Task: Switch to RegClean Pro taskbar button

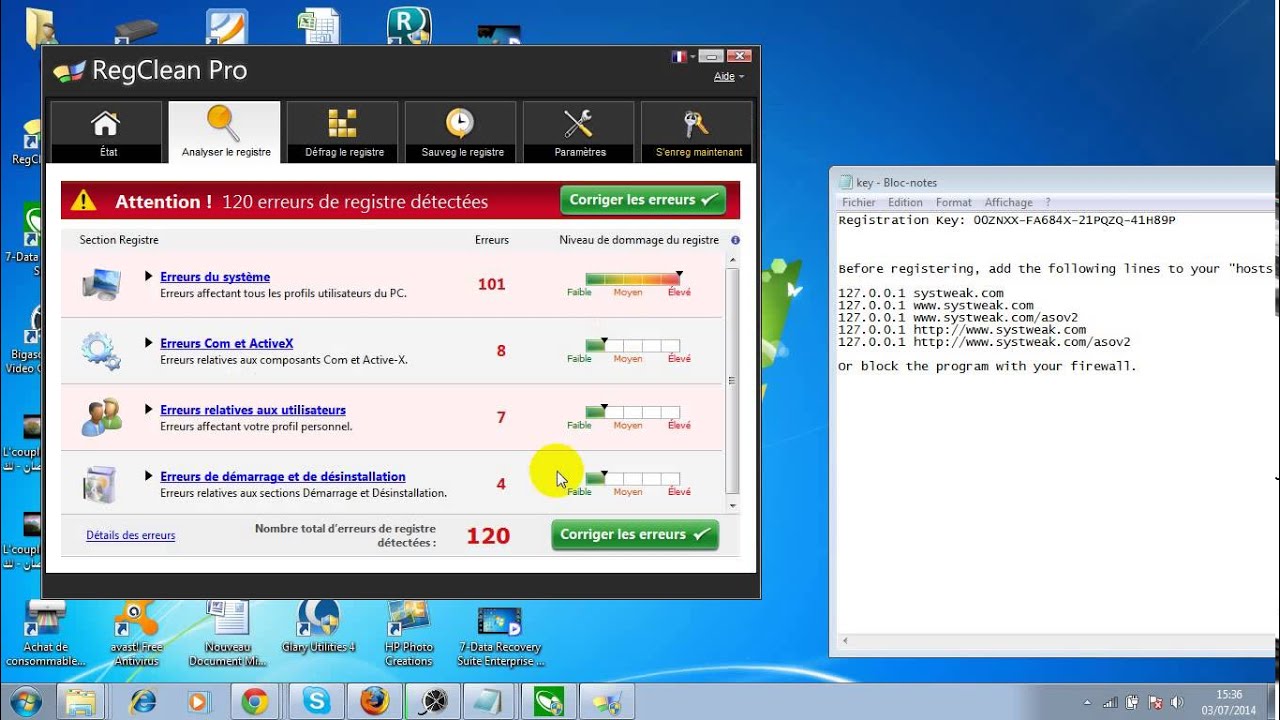Action: 607,702
